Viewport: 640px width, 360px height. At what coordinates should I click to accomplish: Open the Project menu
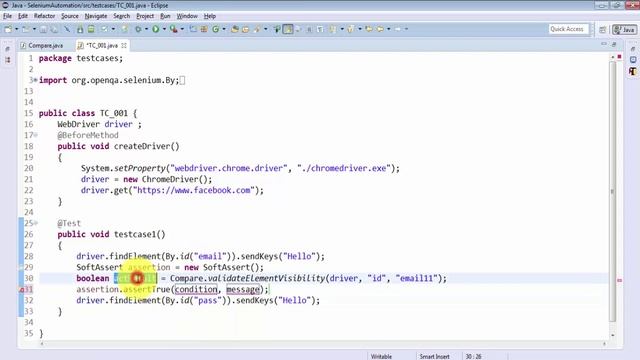click(x=145, y=16)
